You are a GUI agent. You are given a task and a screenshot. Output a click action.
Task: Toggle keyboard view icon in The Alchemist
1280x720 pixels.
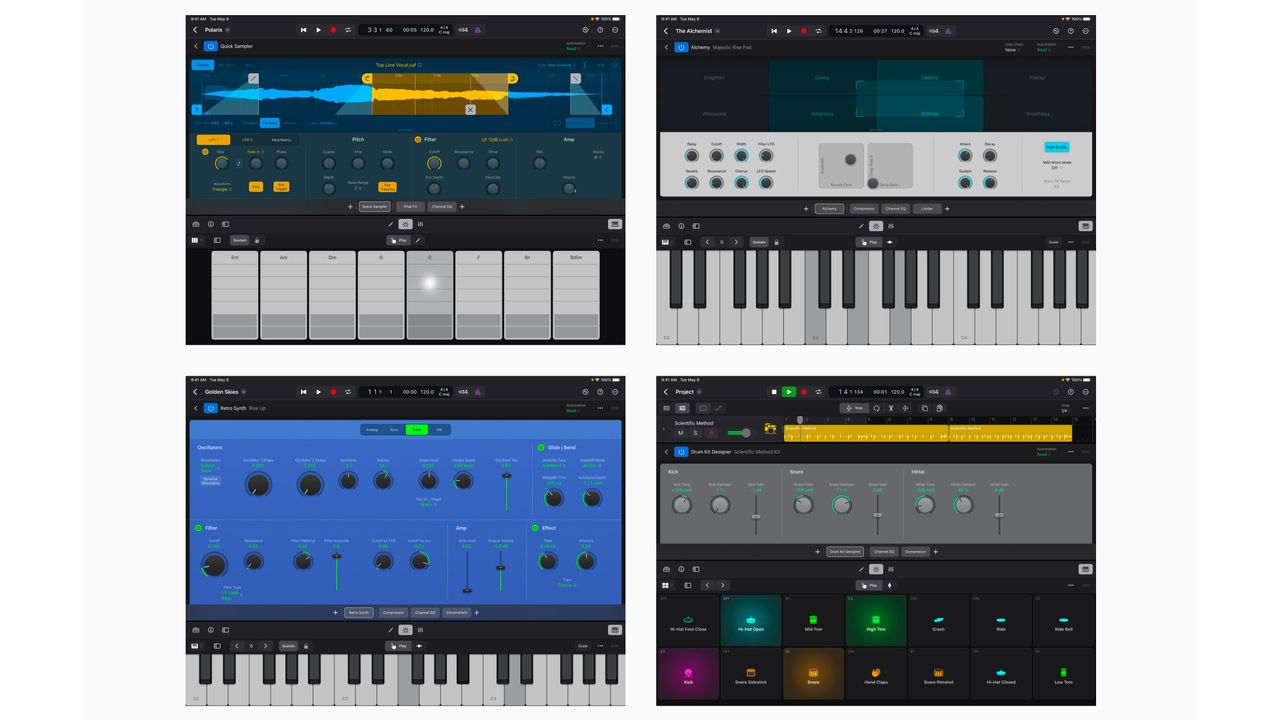1085,226
